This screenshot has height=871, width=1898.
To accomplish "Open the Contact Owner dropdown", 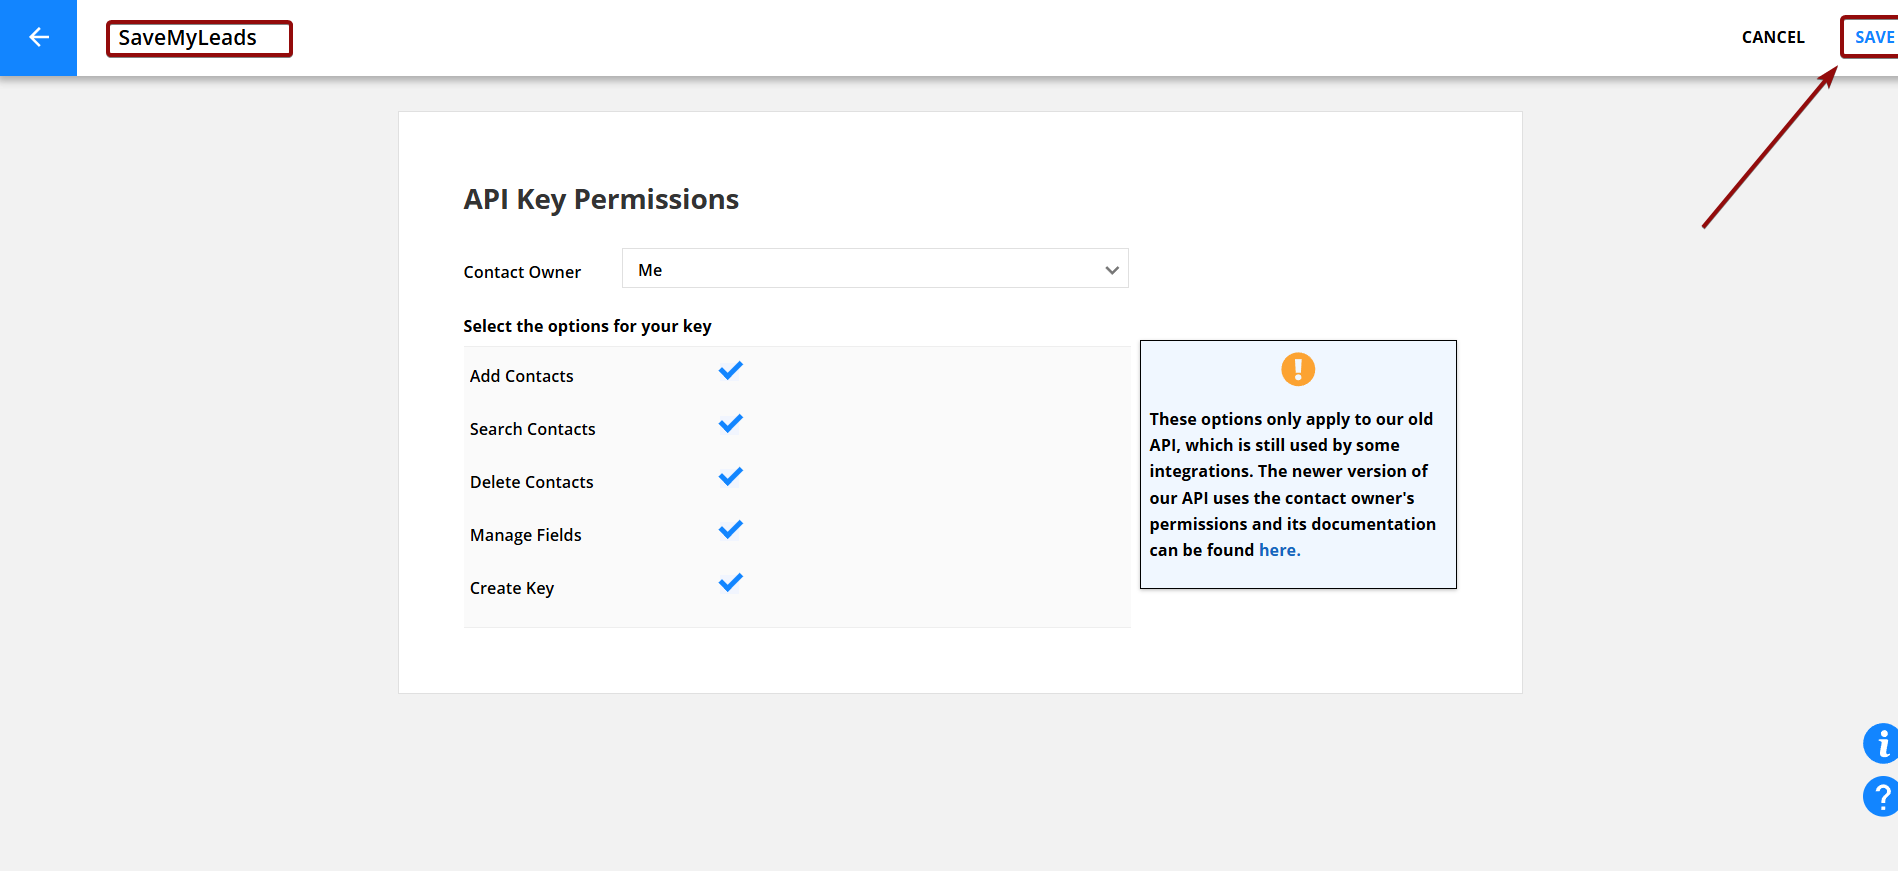I will [x=874, y=269].
